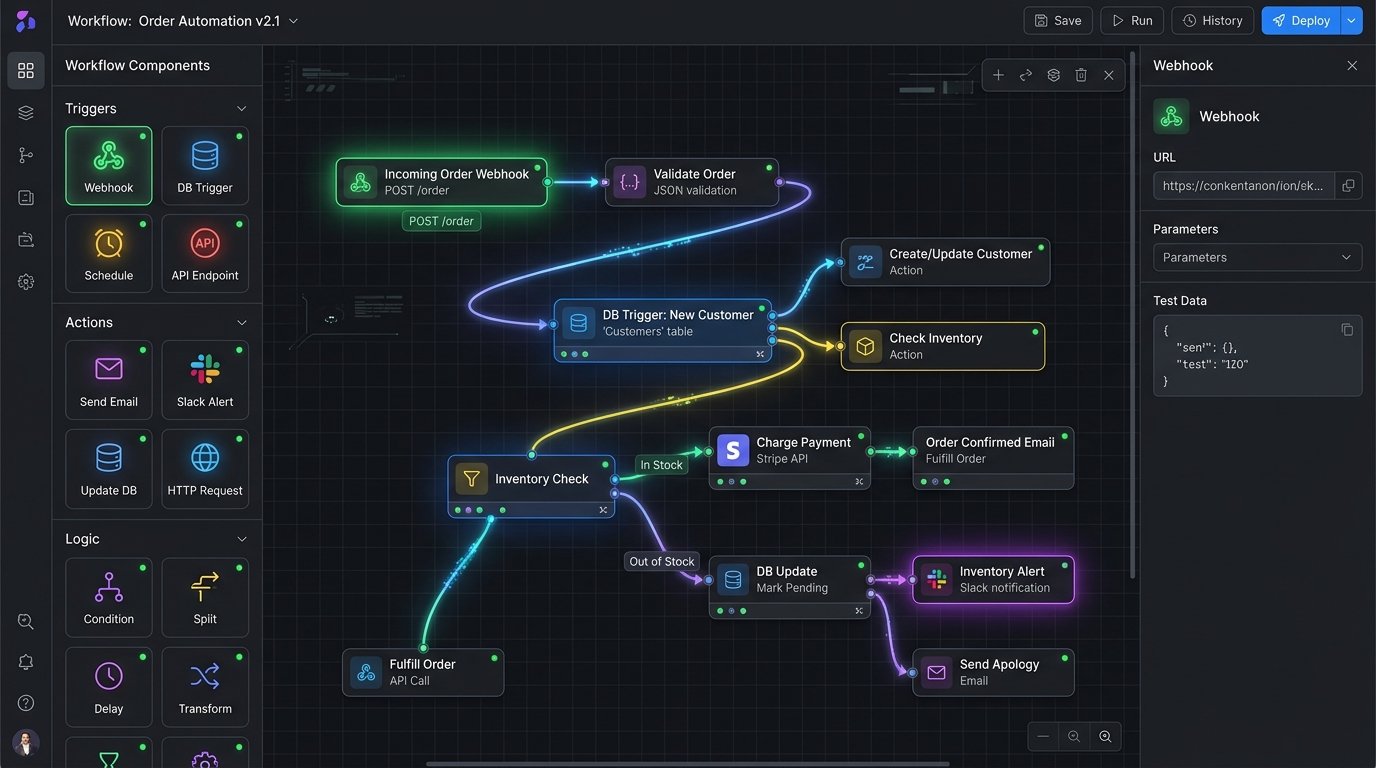
Task: Collapse the Actions section
Action: [241, 322]
